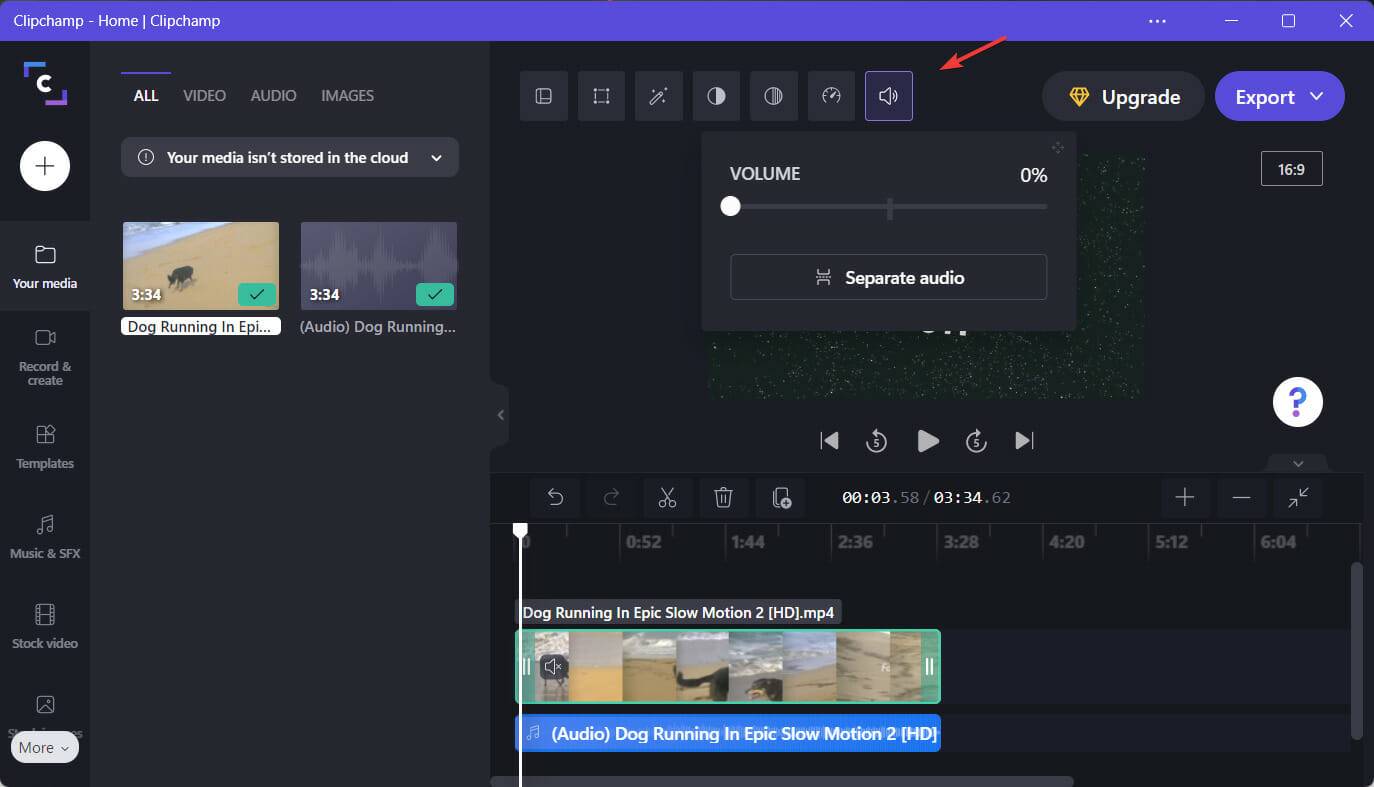Image resolution: width=1374 pixels, height=787 pixels.
Task: Select the Split scissors tool in timeline
Action: [x=667, y=497]
